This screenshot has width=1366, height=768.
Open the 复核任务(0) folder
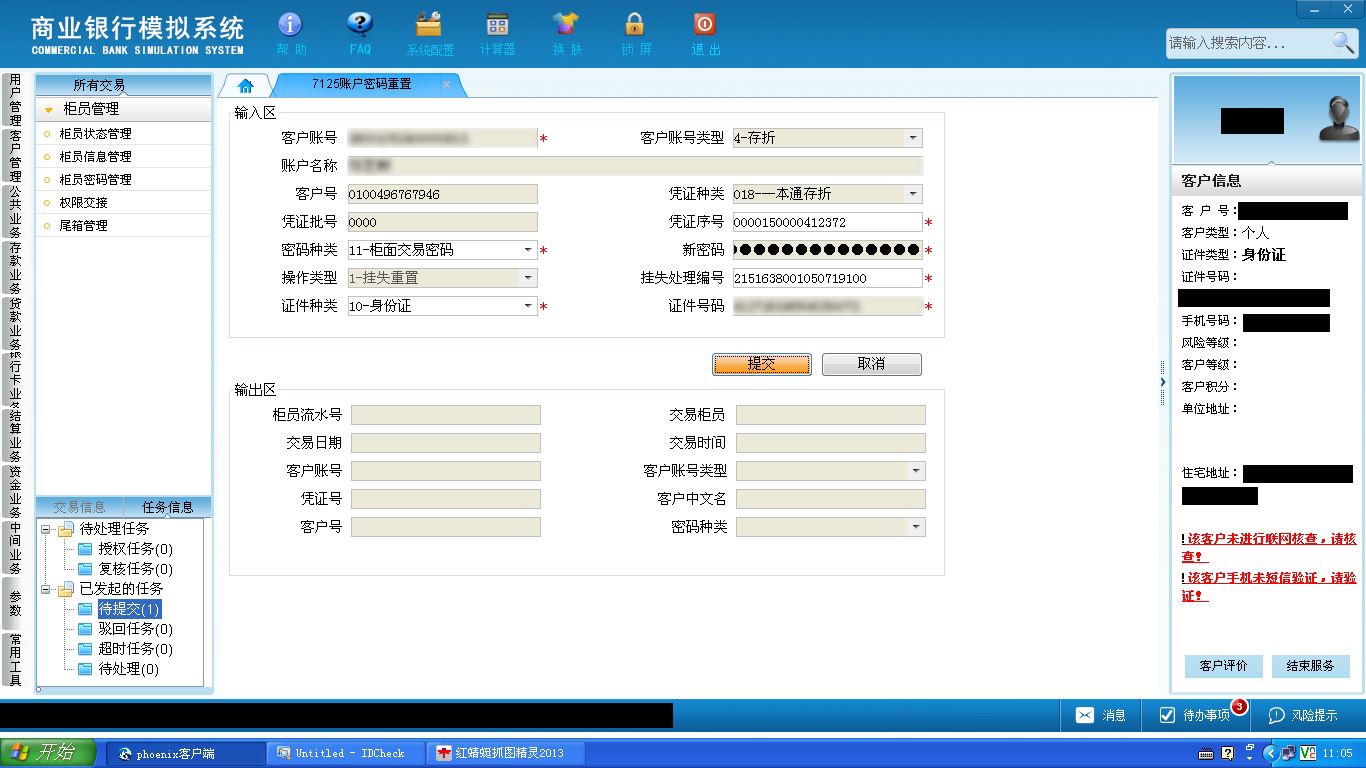tap(126, 569)
